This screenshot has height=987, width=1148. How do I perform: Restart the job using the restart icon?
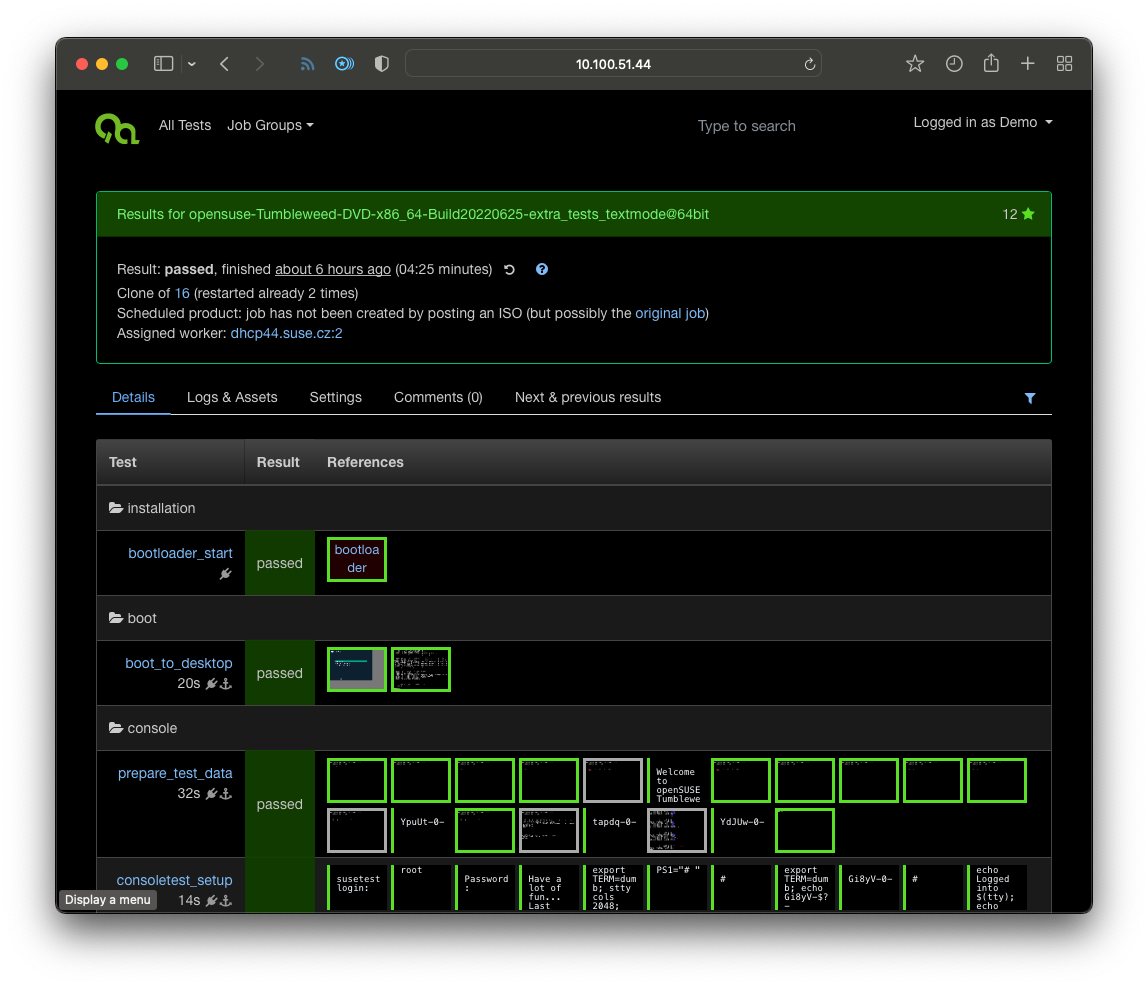click(x=510, y=269)
